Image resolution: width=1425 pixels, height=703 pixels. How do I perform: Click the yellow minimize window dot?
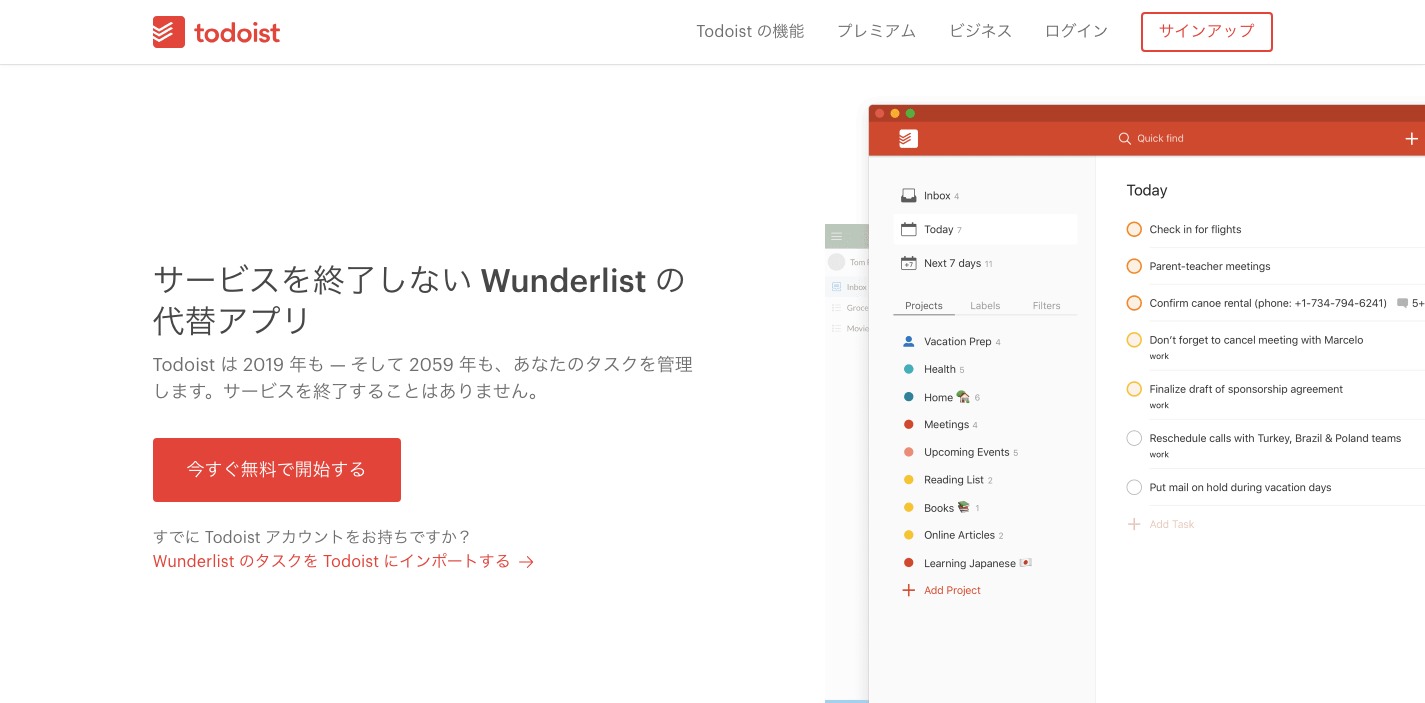[895, 113]
